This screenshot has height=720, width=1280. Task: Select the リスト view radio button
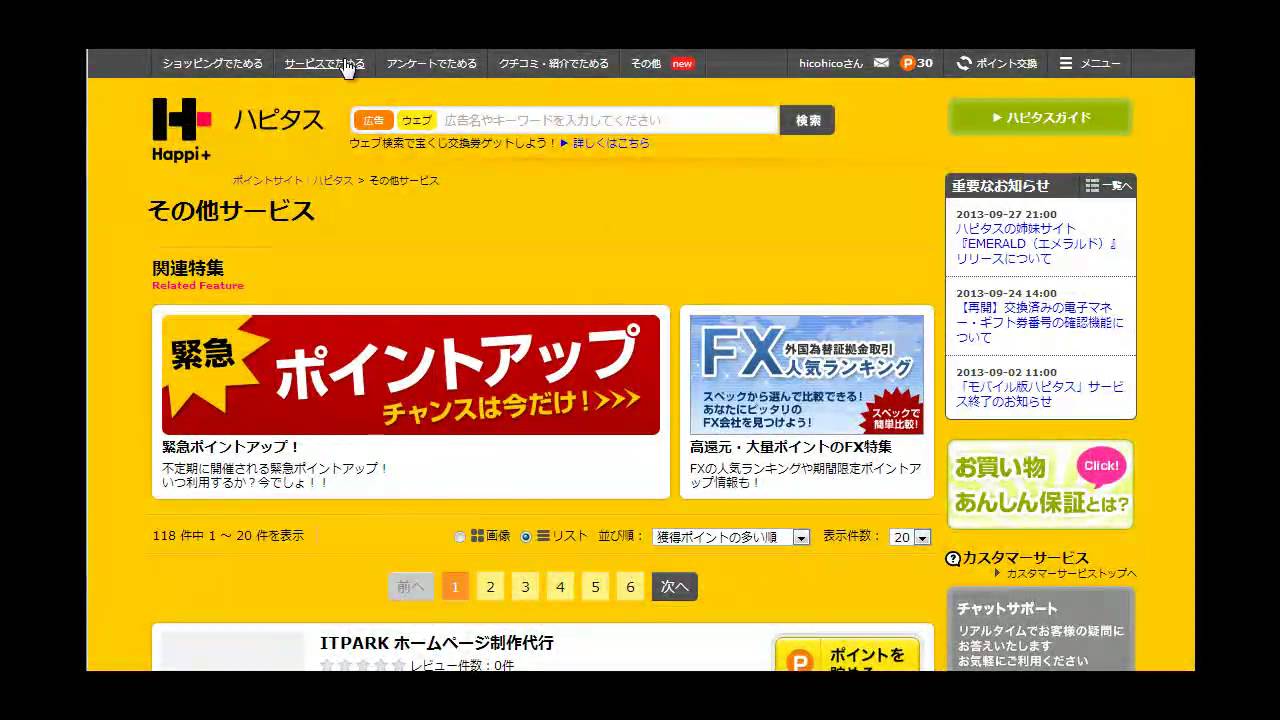point(526,537)
